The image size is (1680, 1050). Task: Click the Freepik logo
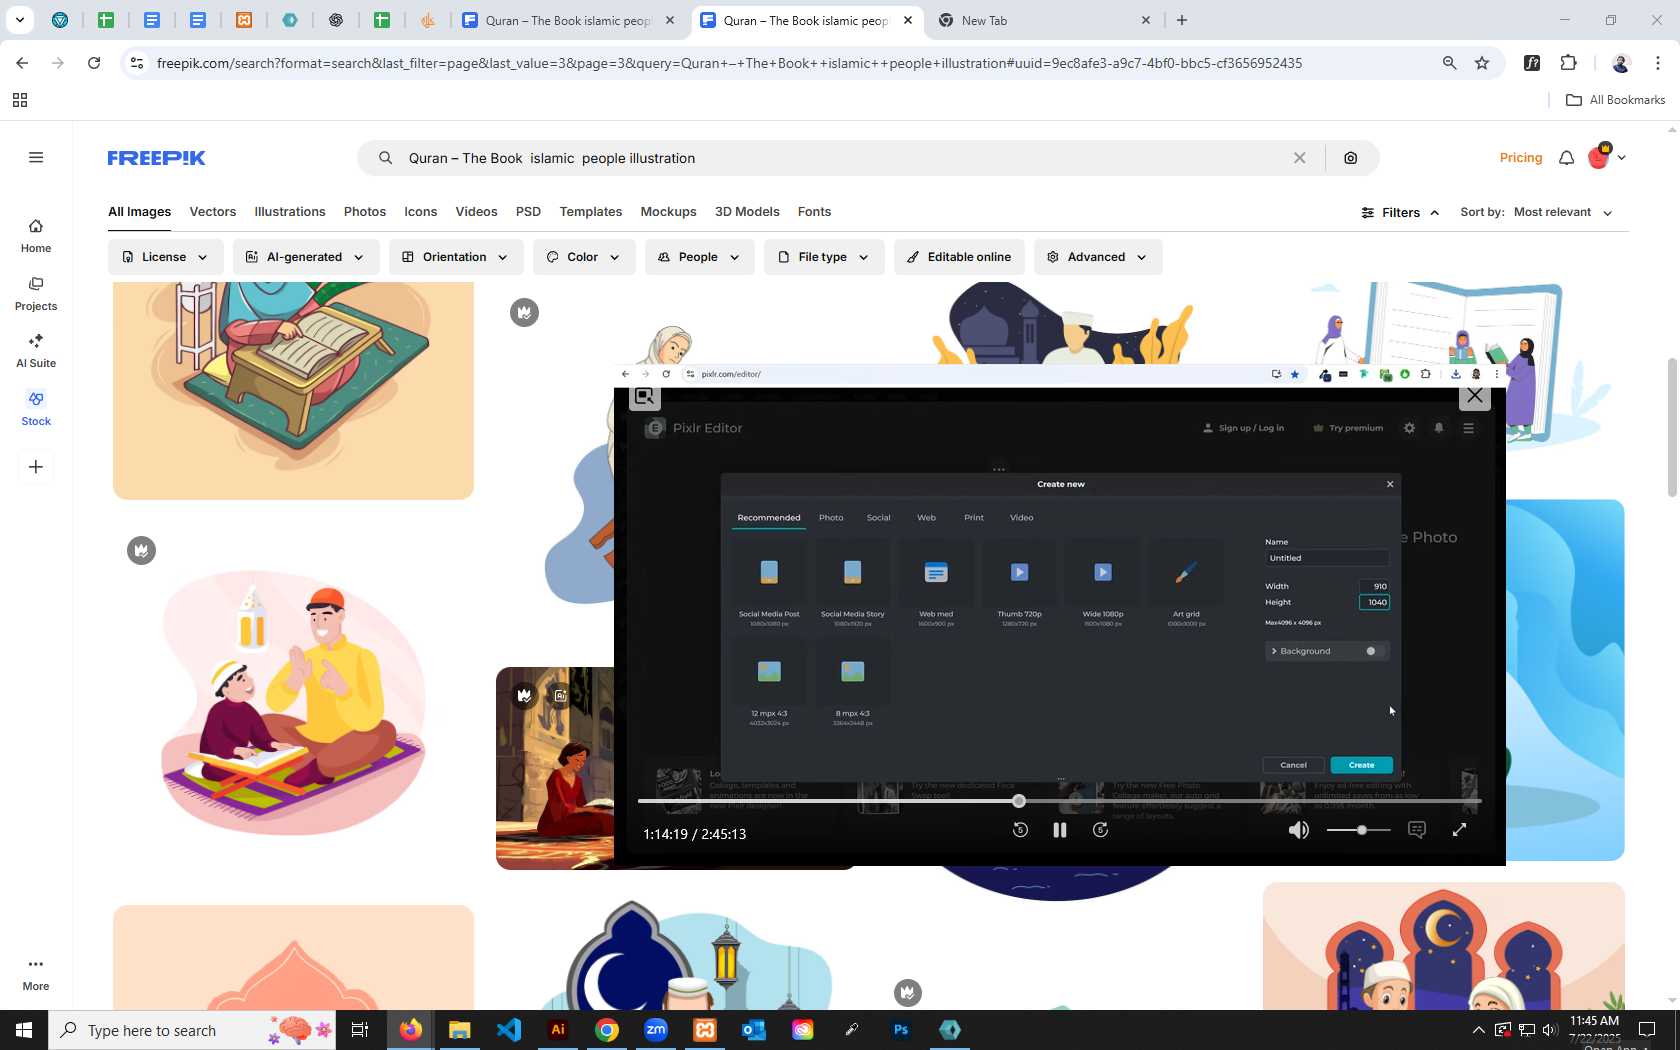pos(156,158)
